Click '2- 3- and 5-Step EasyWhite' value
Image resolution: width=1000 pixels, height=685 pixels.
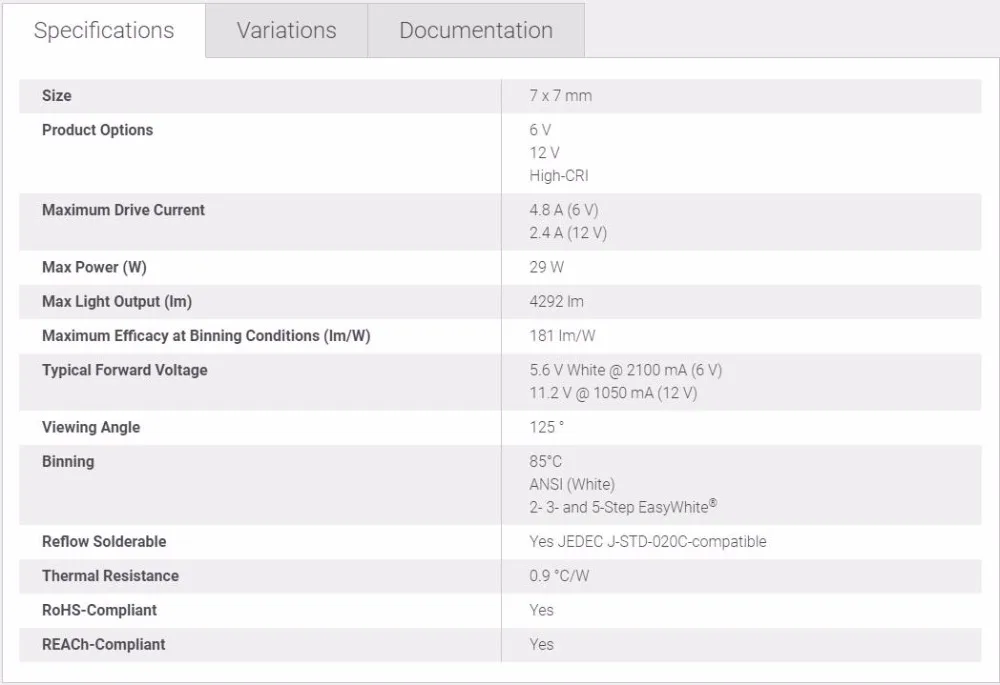point(623,507)
